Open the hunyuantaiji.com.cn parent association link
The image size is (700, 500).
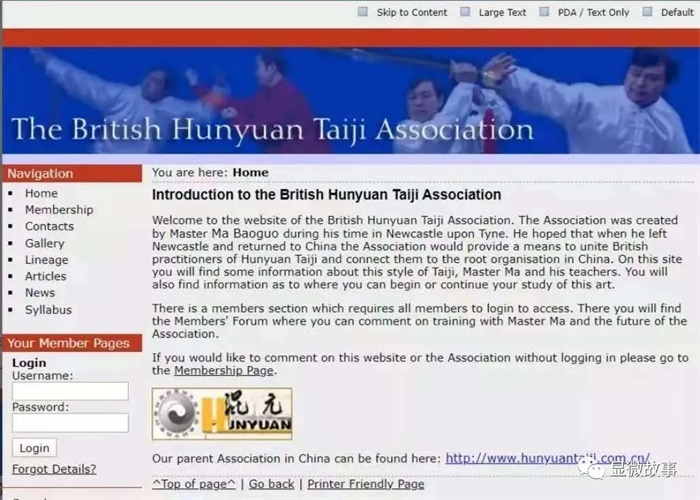coord(547,458)
